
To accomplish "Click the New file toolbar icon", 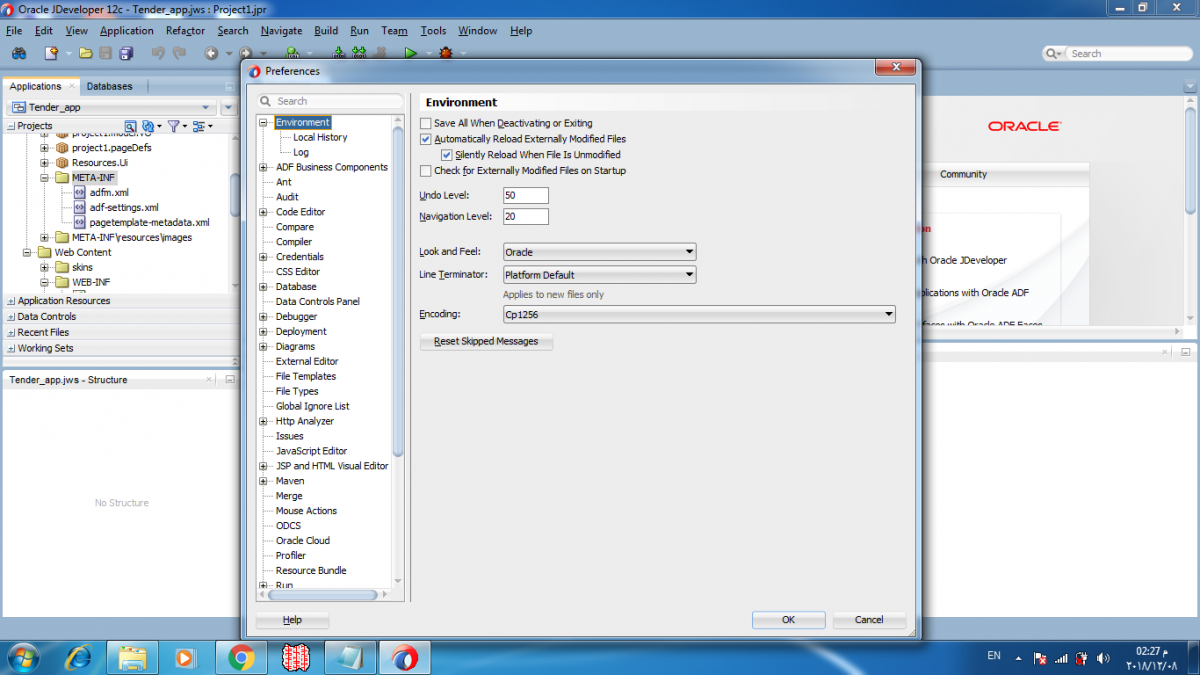I will (x=49, y=53).
